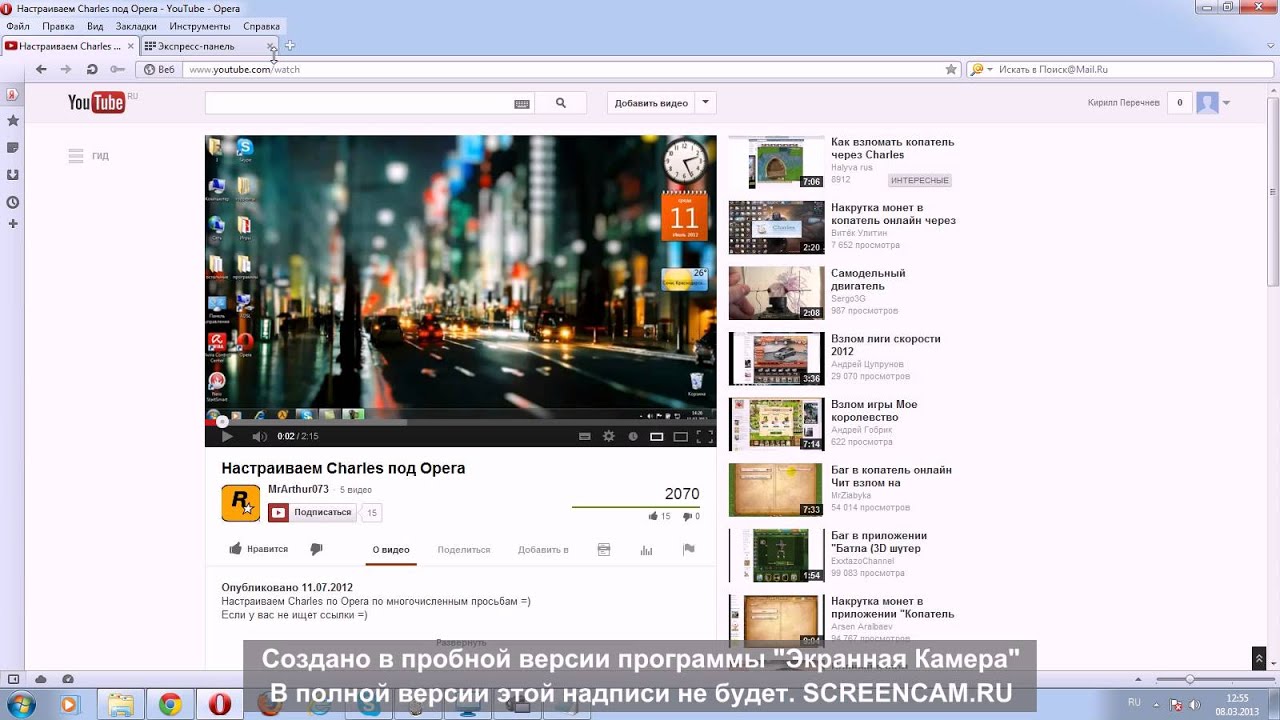Viewport: 1280px width, 720px height.
Task: Bookmark page with address bar star
Action: (951, 69)
